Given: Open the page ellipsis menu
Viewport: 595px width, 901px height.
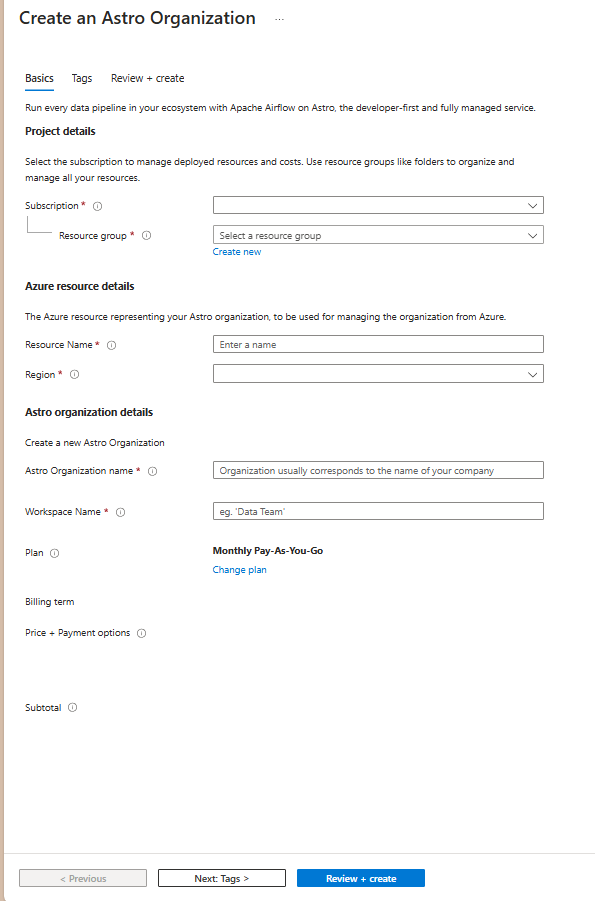Looking at the screenshot, I should [279, 18].
